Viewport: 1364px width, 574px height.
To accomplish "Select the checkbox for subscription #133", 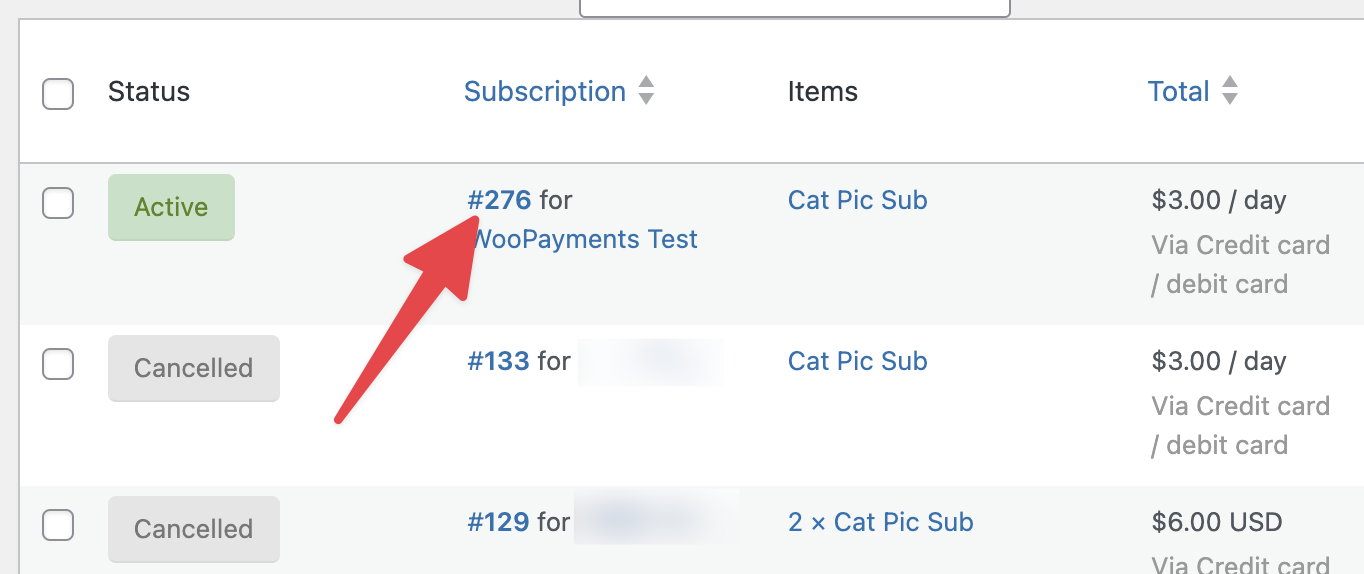I will (58, 364).
